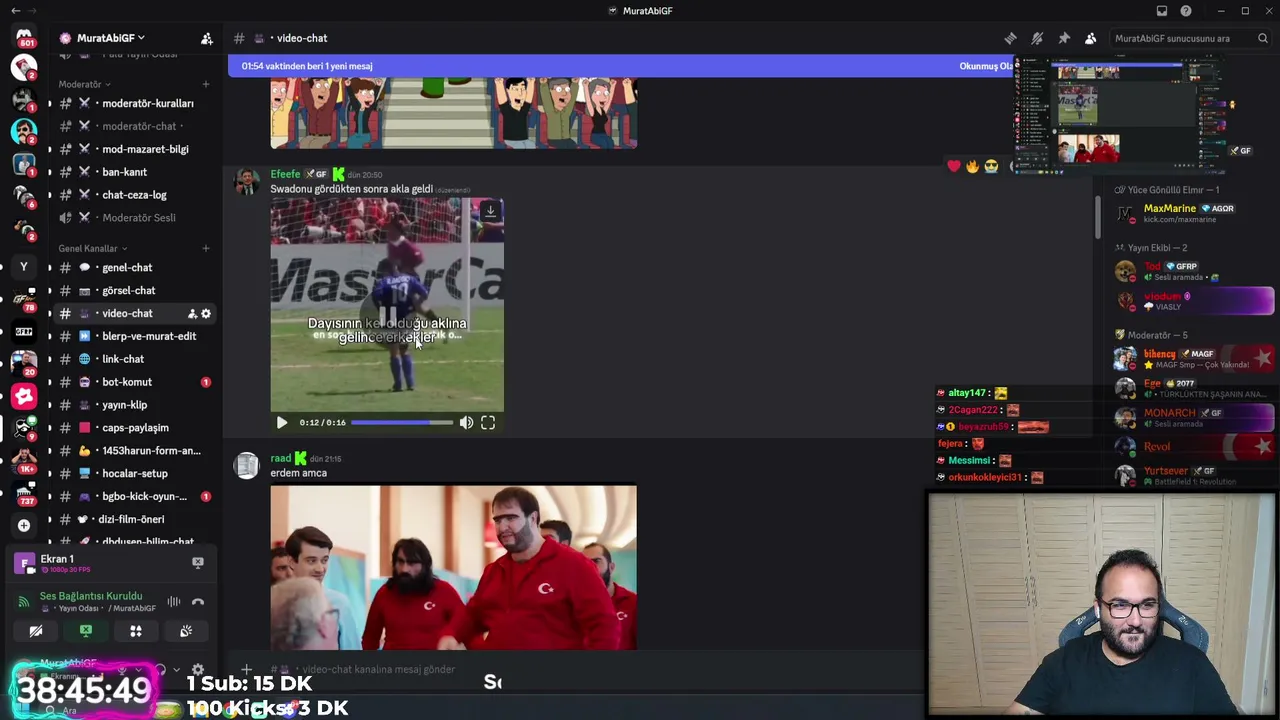
Task: Collapse the Moderatör category
Action: tap(84, 84)
